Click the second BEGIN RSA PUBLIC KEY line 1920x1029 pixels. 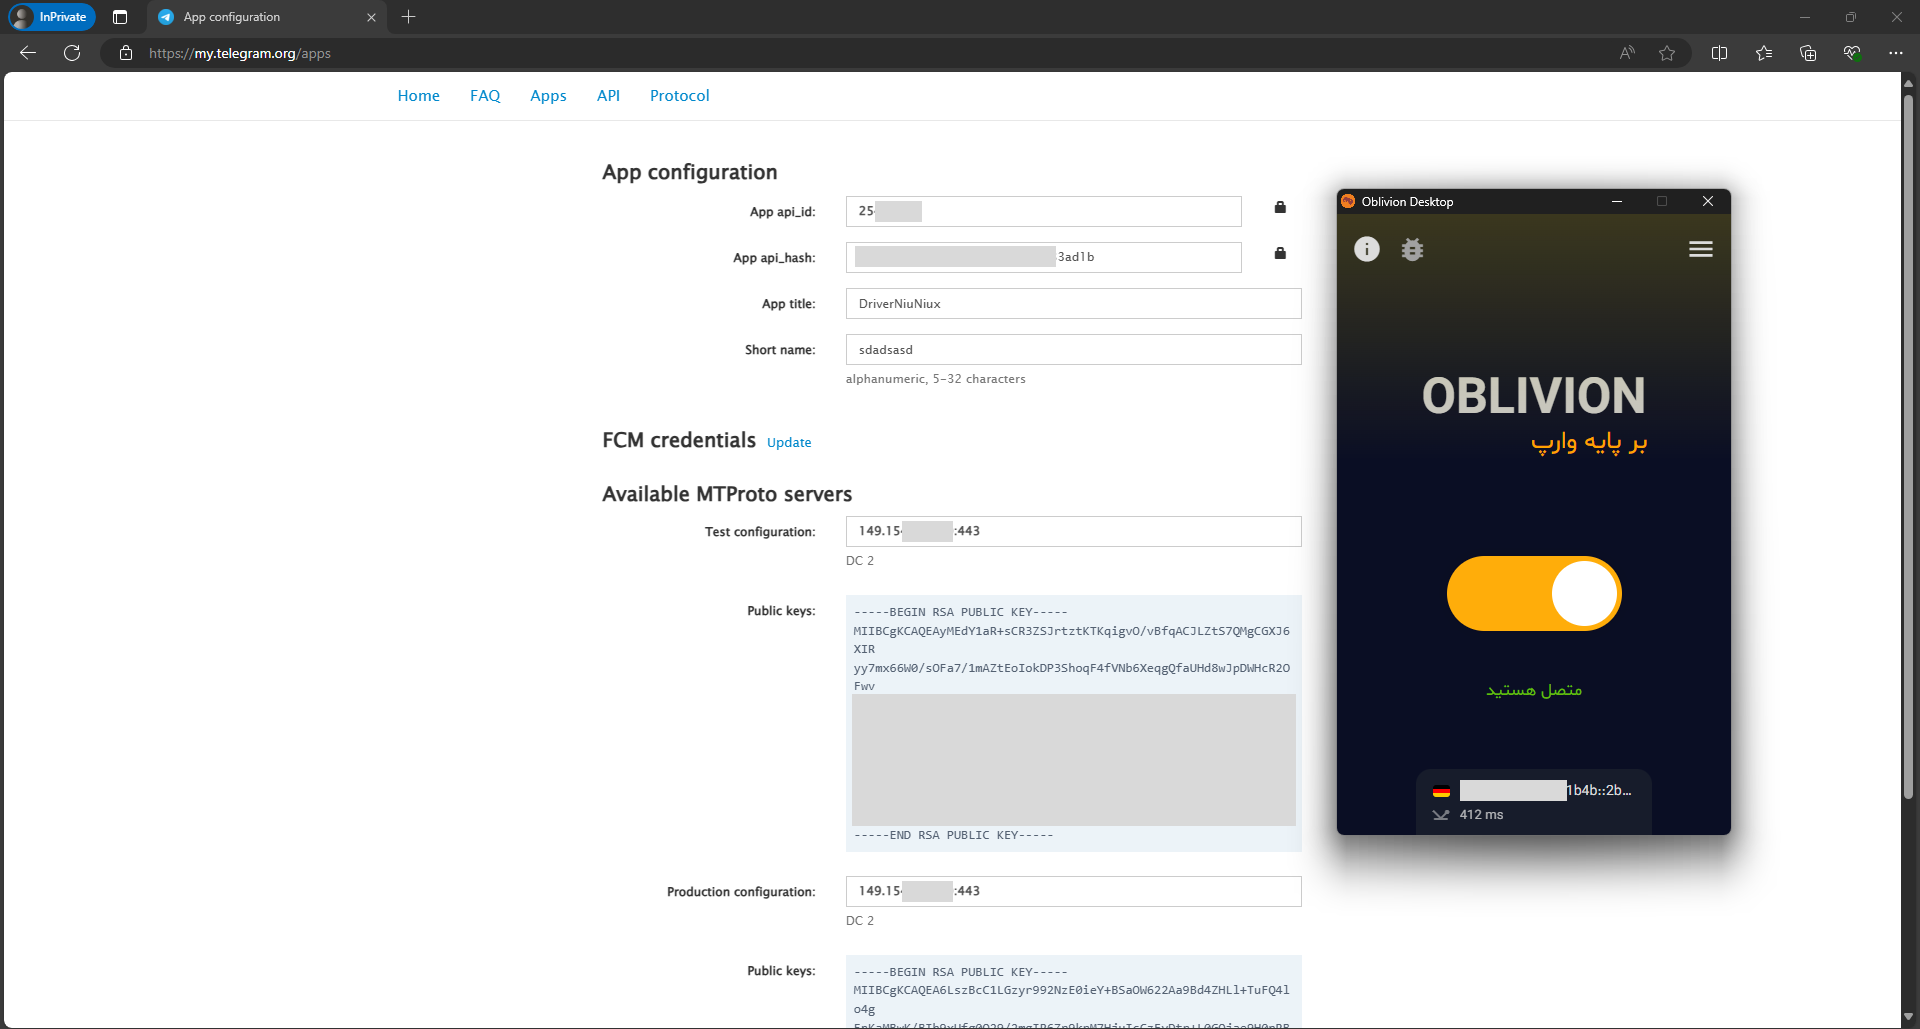click(x=961, y=972)
